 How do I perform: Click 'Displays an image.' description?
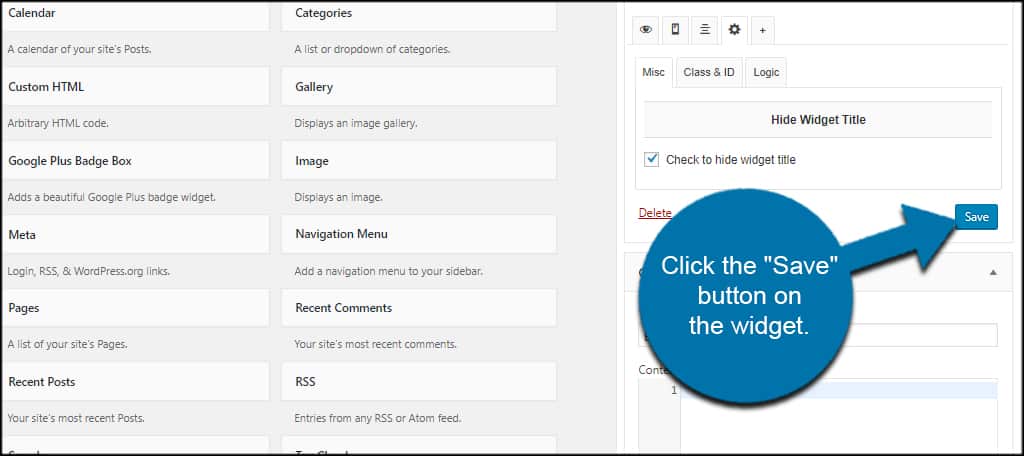tap(338, 197)
